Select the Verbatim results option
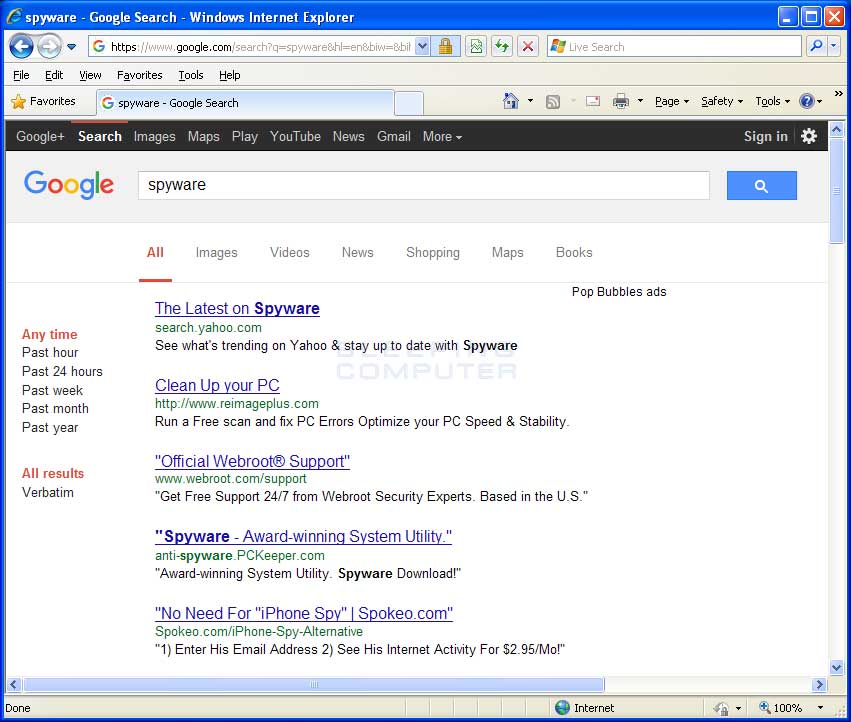 pos(48,492)
